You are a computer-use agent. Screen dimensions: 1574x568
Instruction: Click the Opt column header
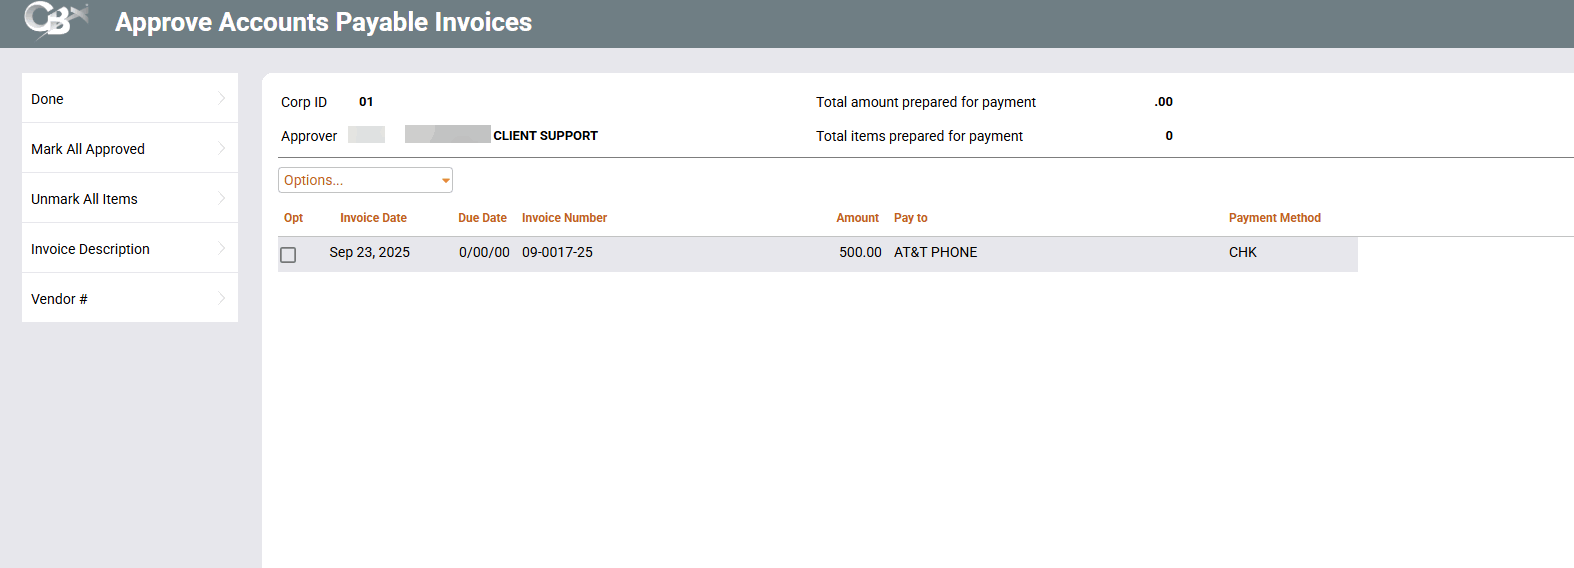tap(293, 218)
